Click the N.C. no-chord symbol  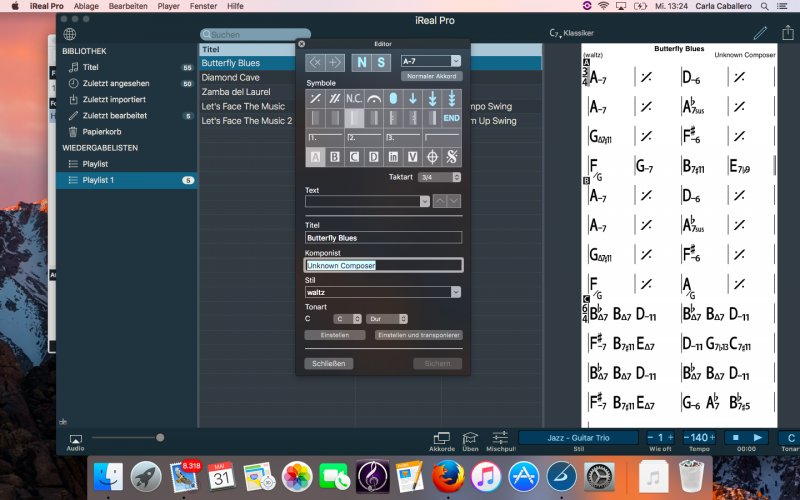click(354, 98)
